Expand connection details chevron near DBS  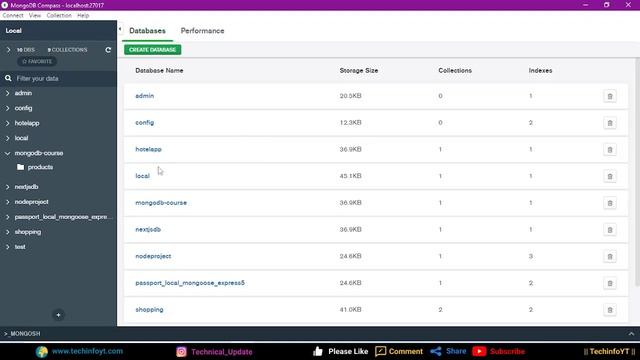(8, 50)
